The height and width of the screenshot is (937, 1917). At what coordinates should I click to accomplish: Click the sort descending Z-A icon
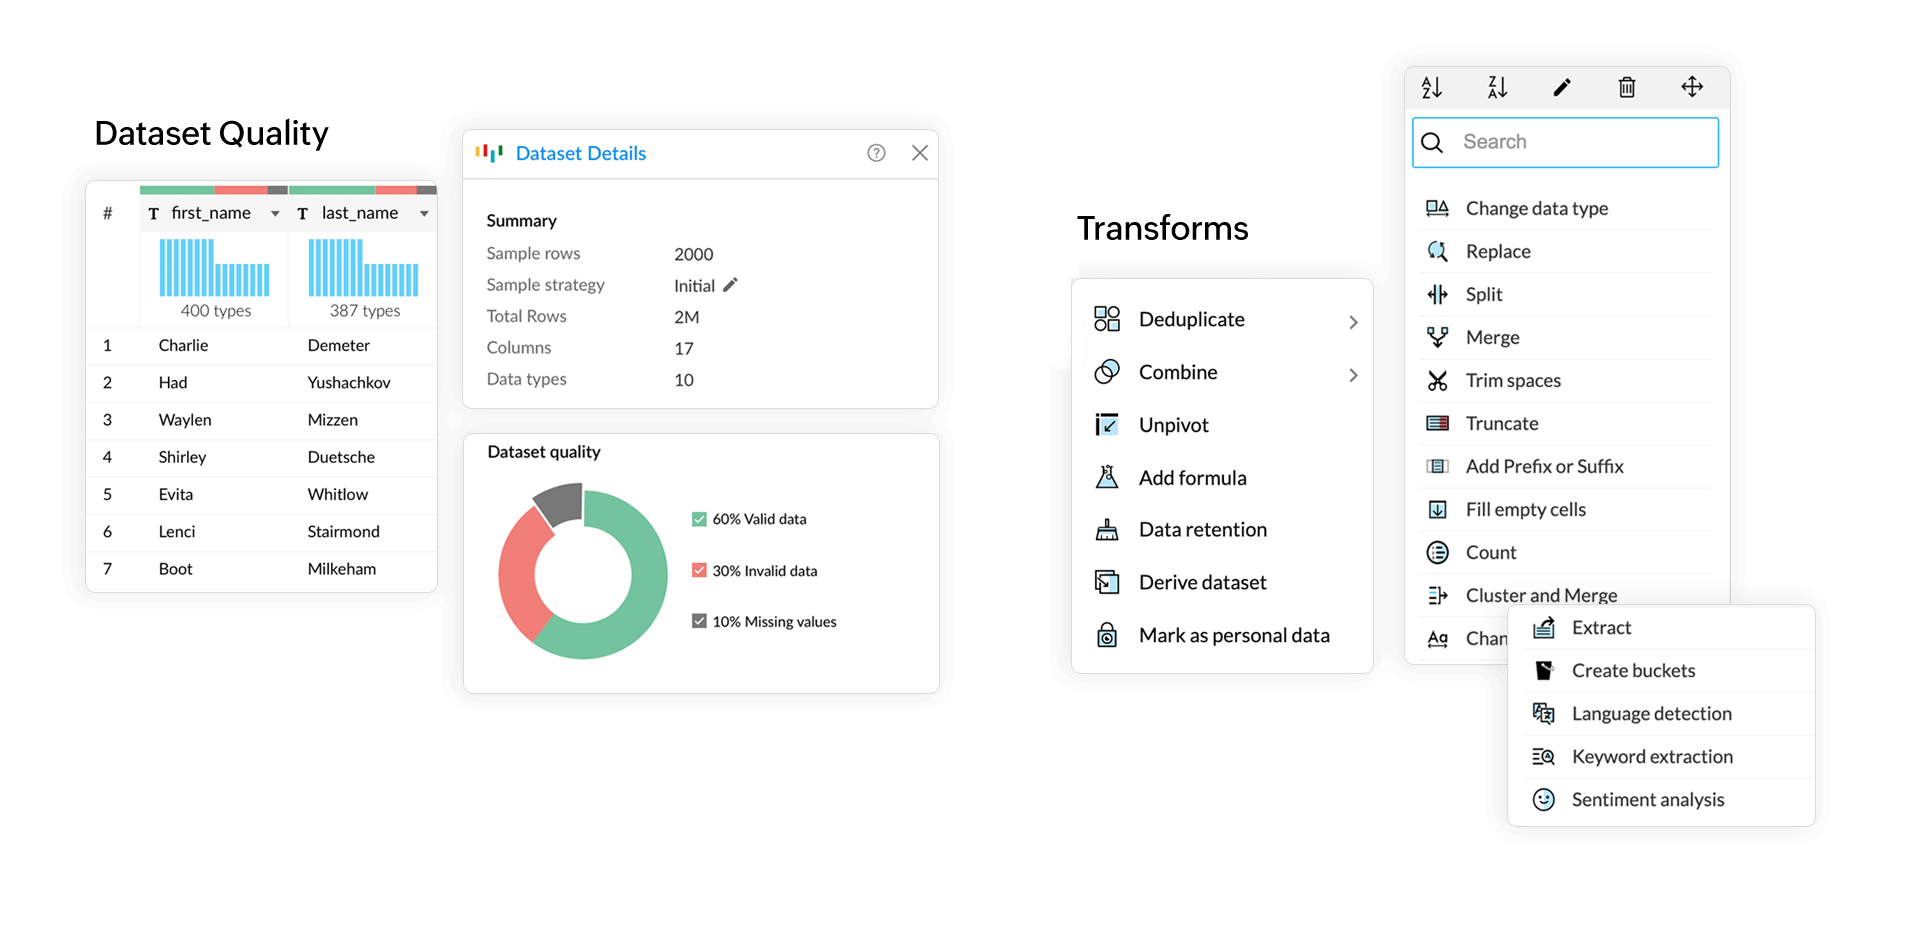point(1497,88)
